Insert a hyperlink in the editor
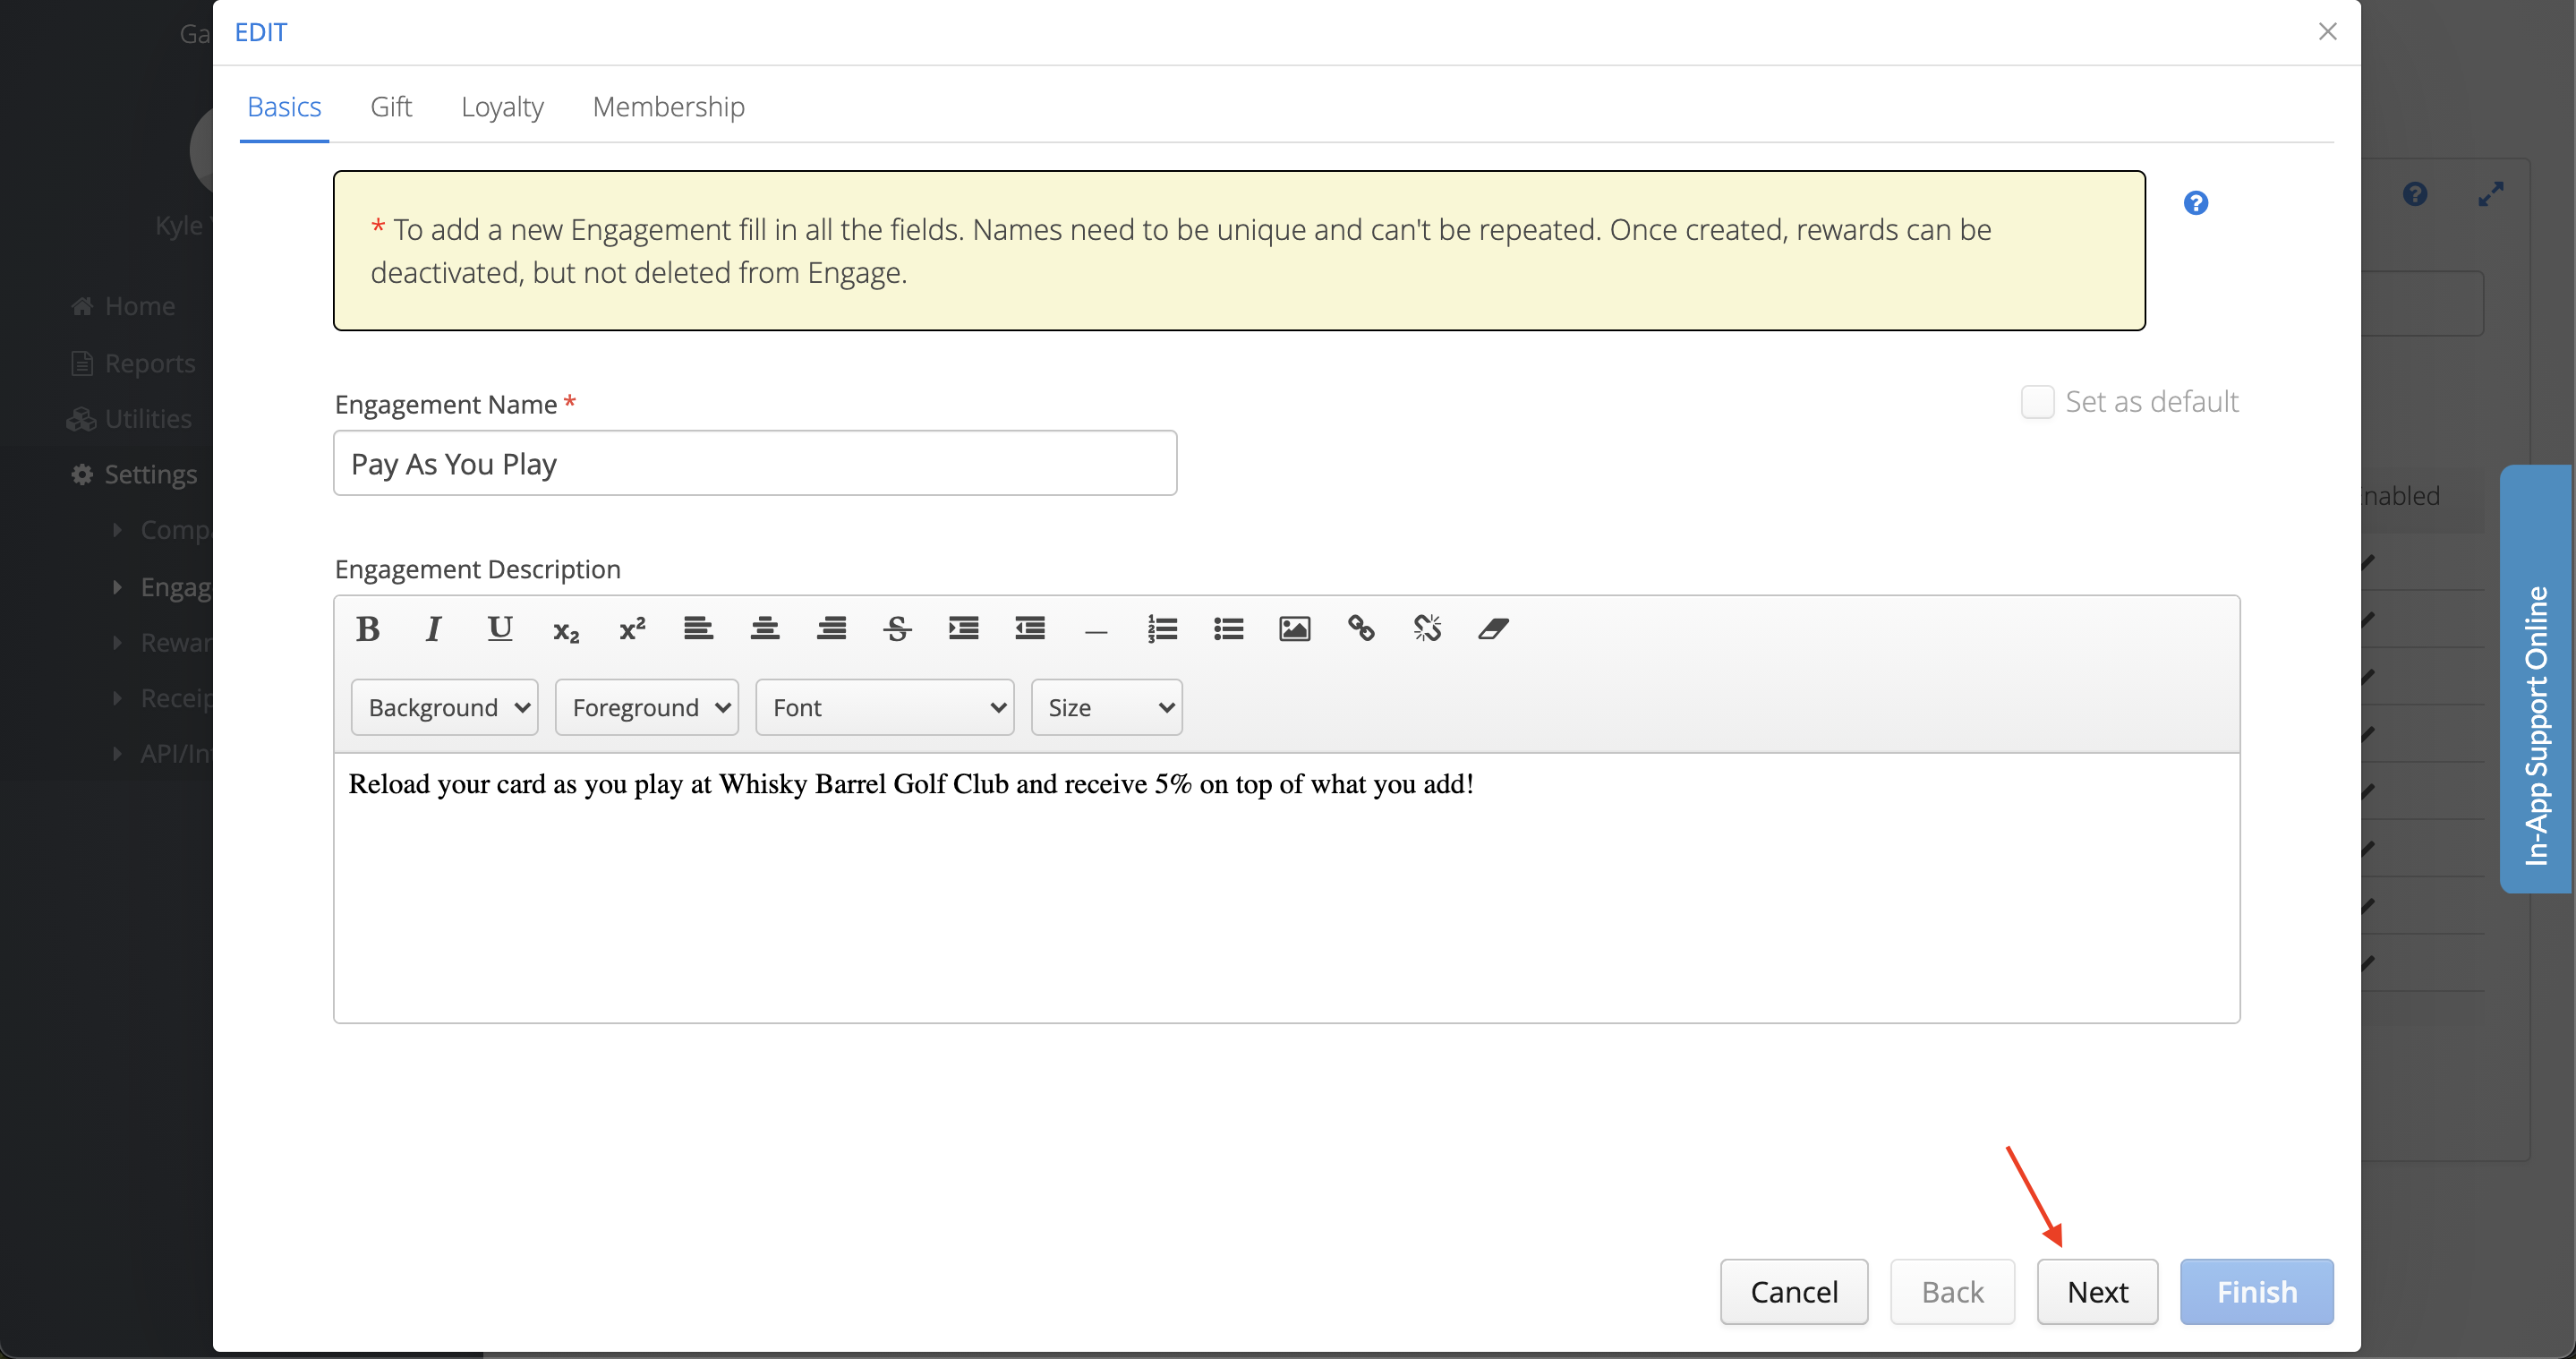The height and width of the screenshot is (1359, 2576). 1360,629
